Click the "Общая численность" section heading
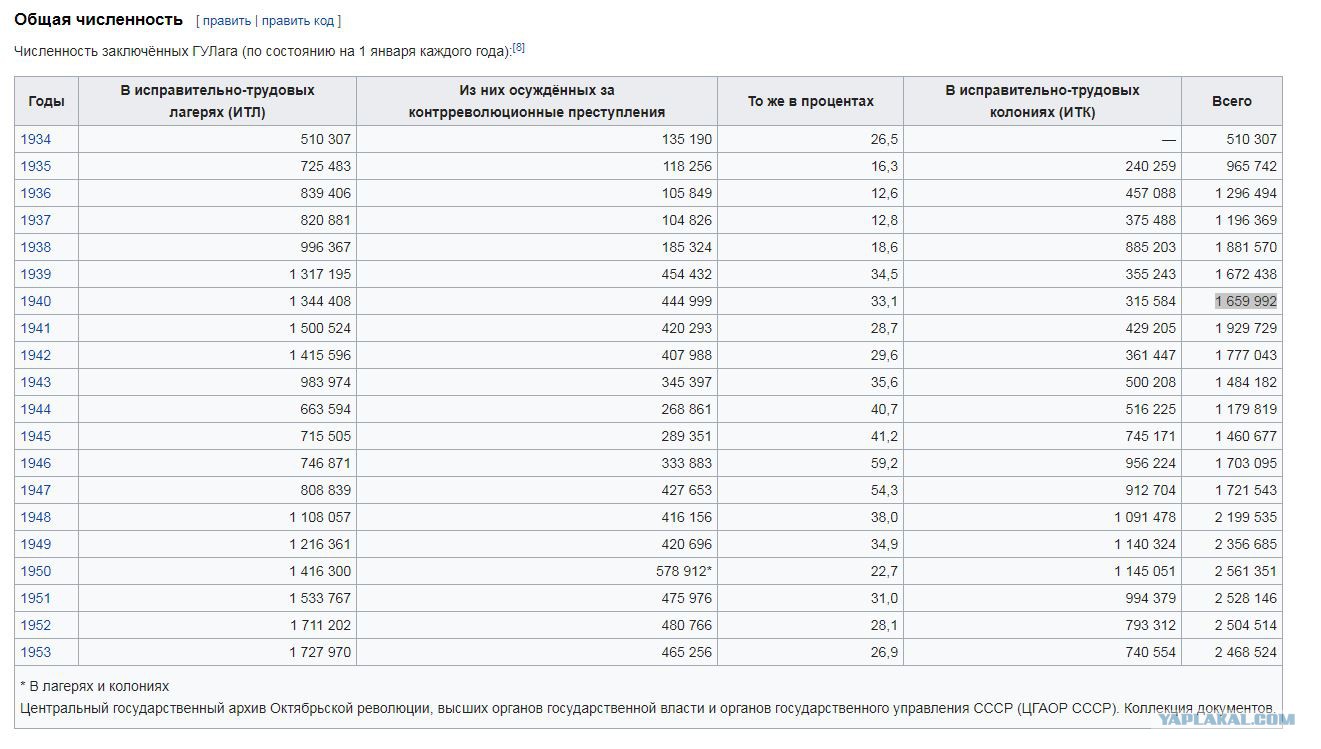Image resolution: width=1321 pixels, height=749 pixels. [98, 20]
